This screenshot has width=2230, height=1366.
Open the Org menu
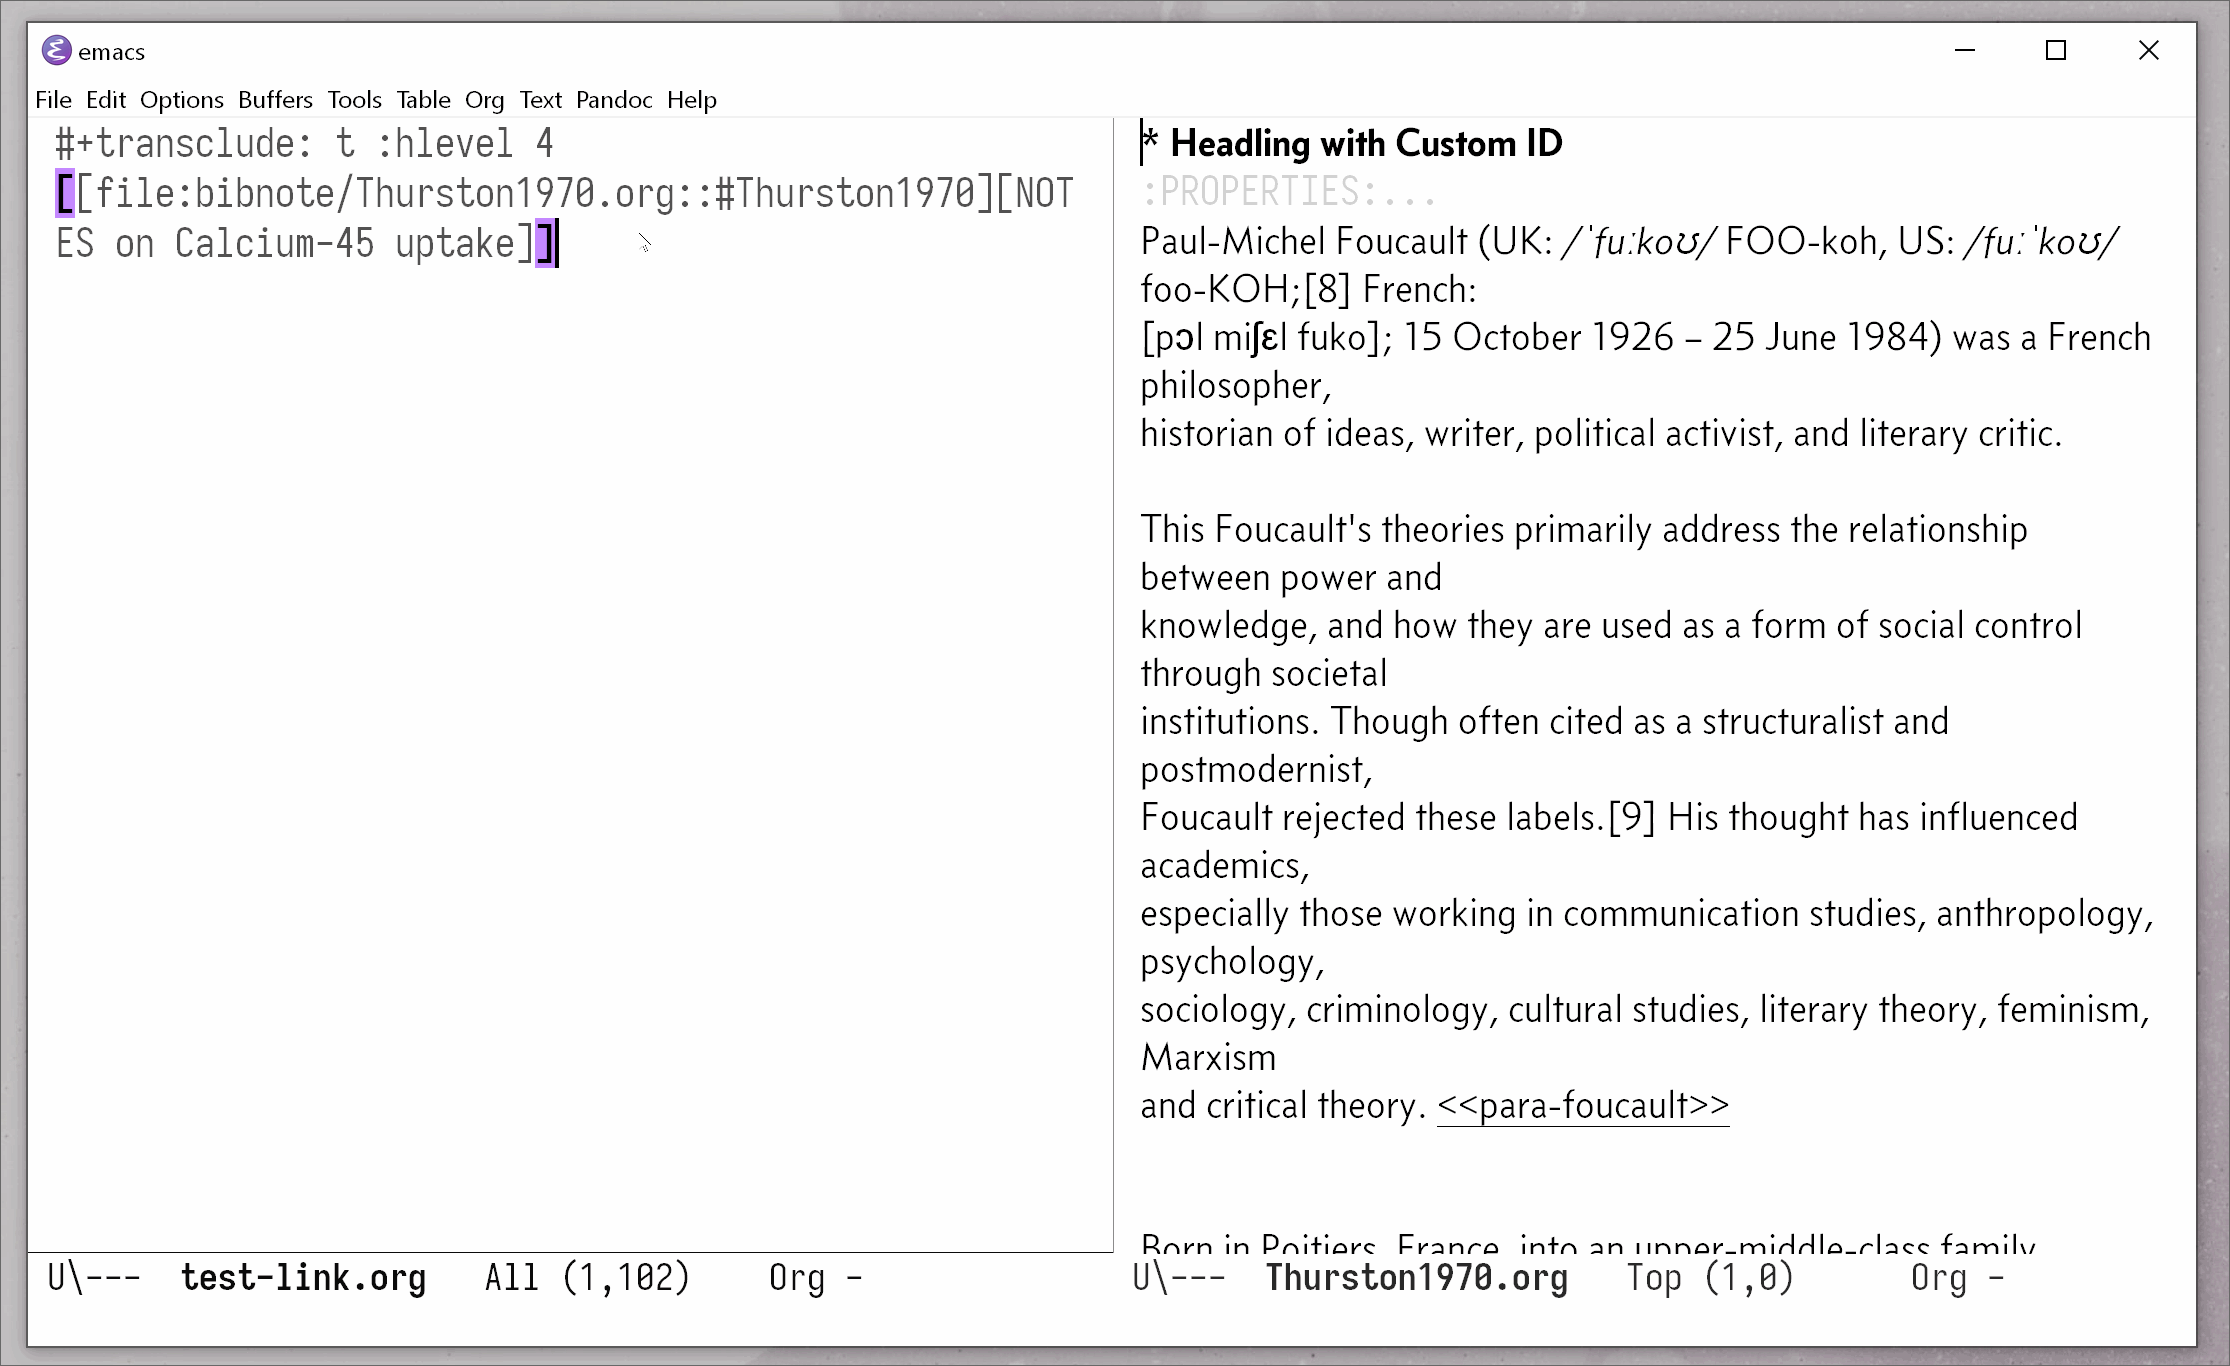tap(484, 99)
